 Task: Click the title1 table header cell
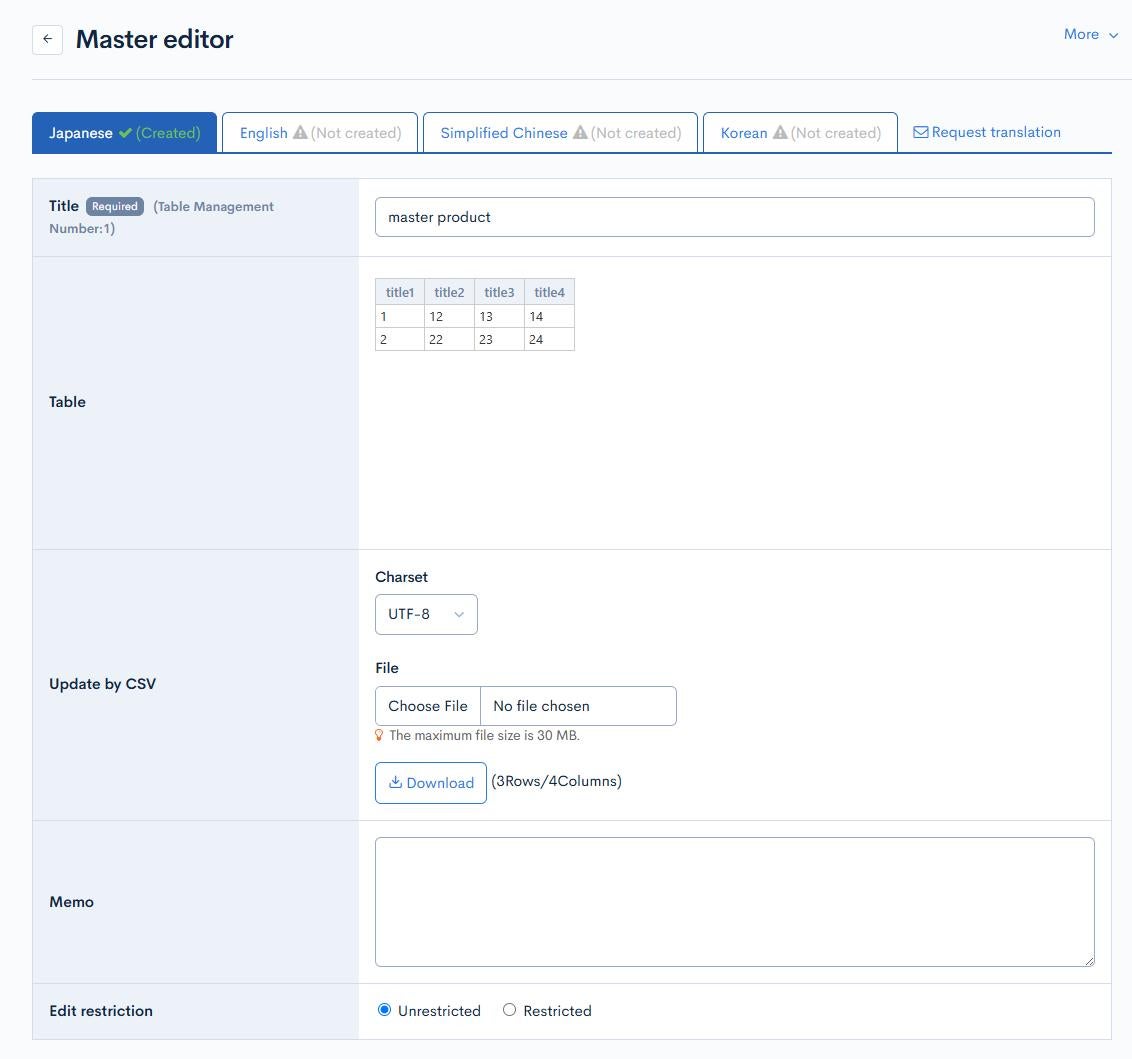click(400, 292)
